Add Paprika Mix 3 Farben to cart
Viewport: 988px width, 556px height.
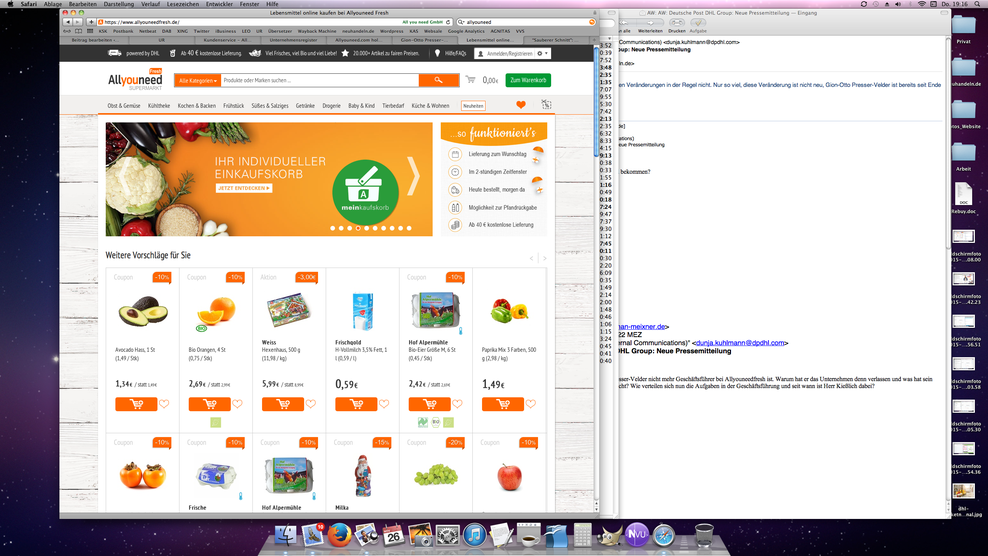click(x=503, y=404)
